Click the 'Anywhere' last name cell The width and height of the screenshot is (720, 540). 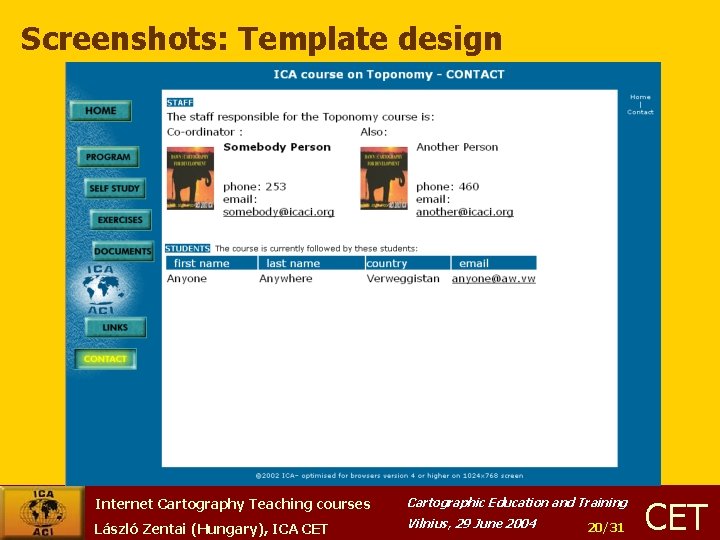pyautogui.click(x=286, y=279)
